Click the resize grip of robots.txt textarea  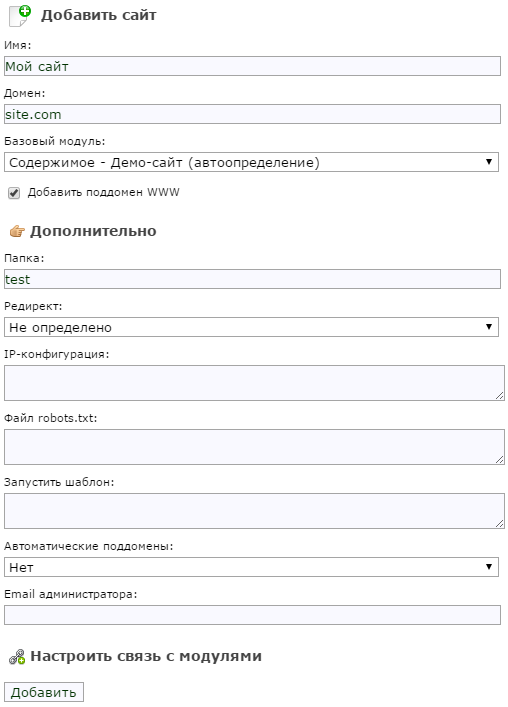(x=499, y=459)
